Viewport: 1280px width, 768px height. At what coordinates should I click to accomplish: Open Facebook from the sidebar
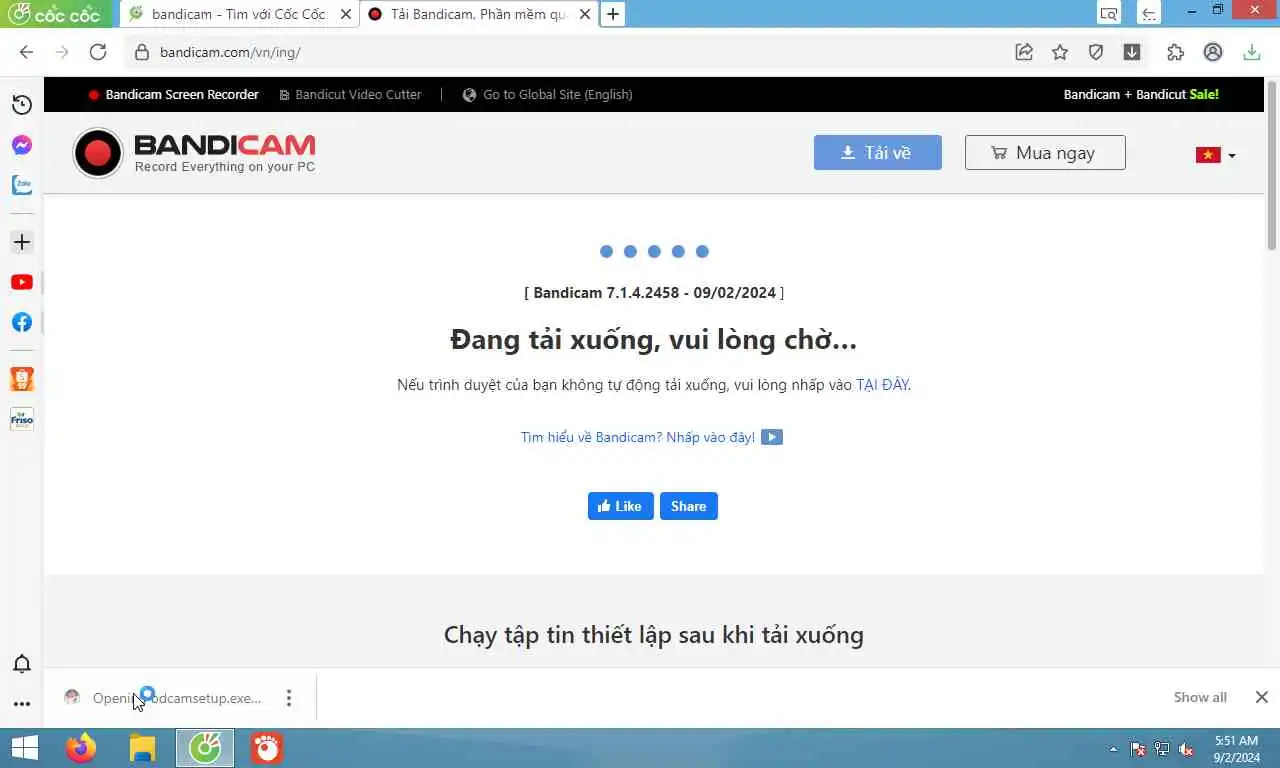(x=22, y=322)
